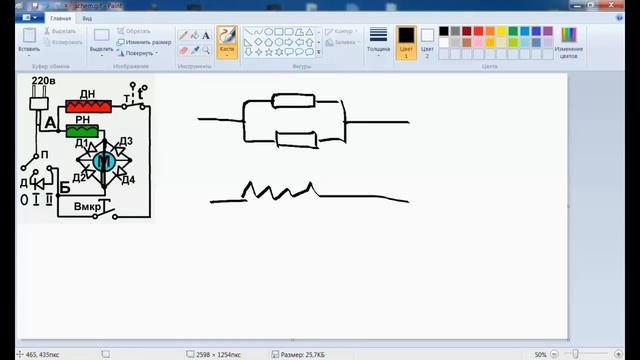The height and width of the screenshot is (360, 640).
Task: Pick the Four-point star shape
Action: click(258, 52)
